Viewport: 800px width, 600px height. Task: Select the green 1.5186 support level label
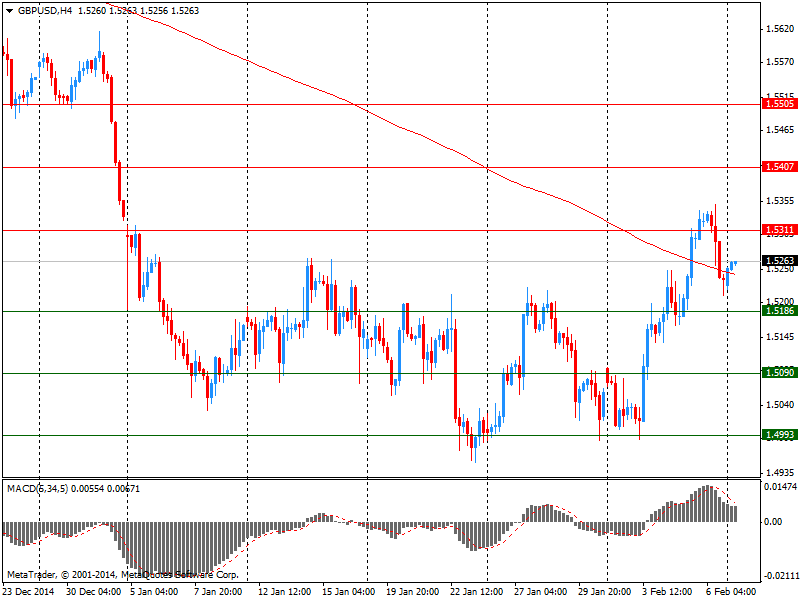click(x=780, y=311)
